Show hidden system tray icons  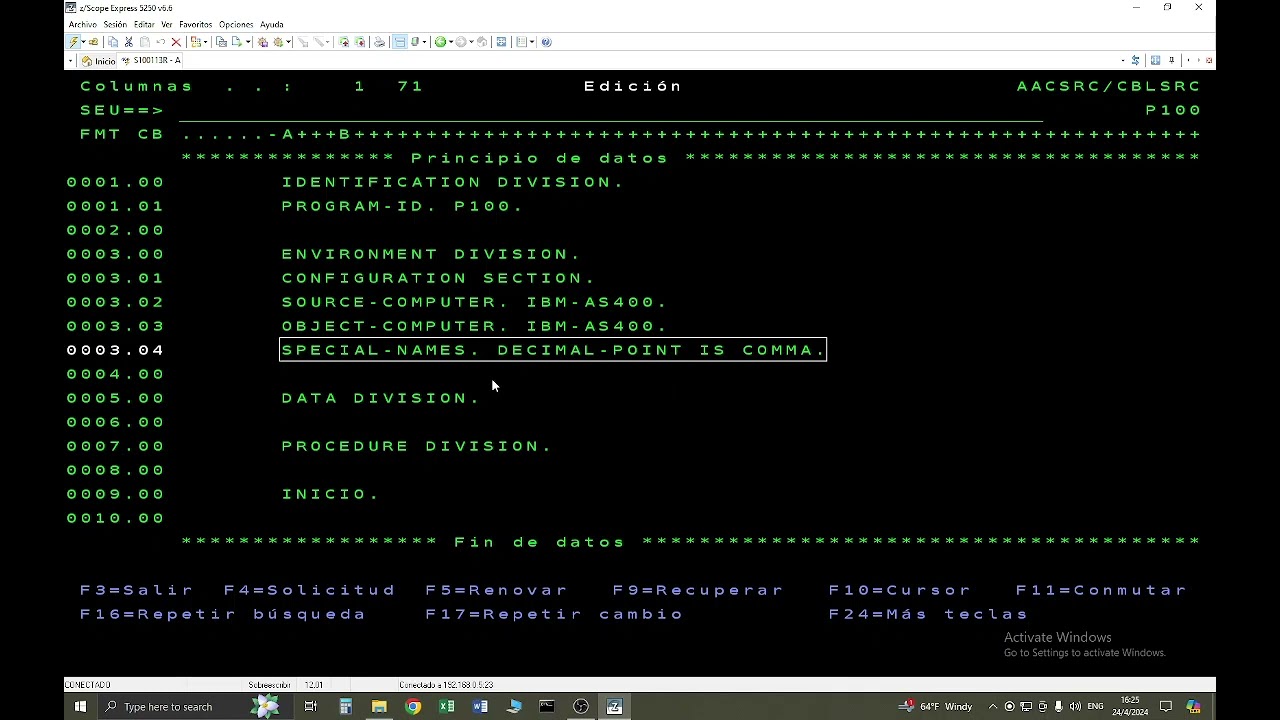(x=993, y=706)
